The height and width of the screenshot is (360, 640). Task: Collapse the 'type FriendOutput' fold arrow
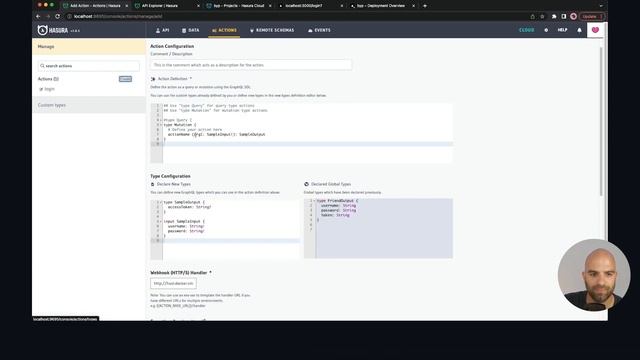(314, 201)
